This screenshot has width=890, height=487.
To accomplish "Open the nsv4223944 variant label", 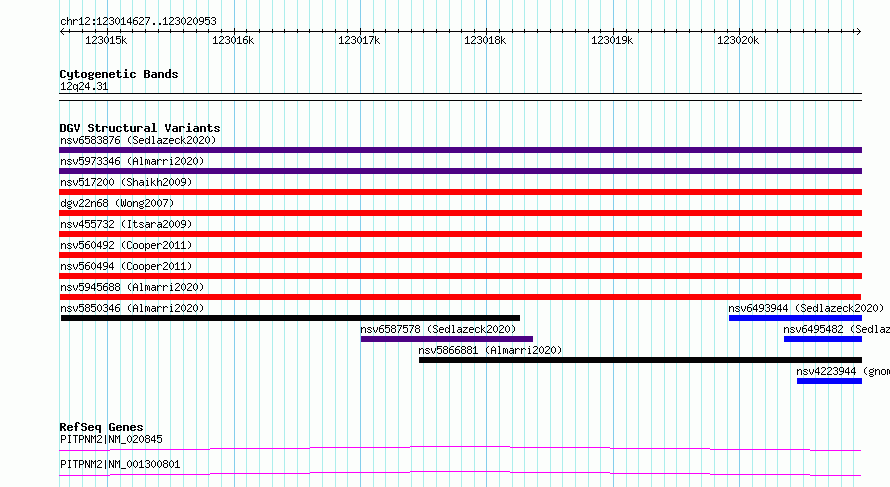I will [x=843, y=371].
